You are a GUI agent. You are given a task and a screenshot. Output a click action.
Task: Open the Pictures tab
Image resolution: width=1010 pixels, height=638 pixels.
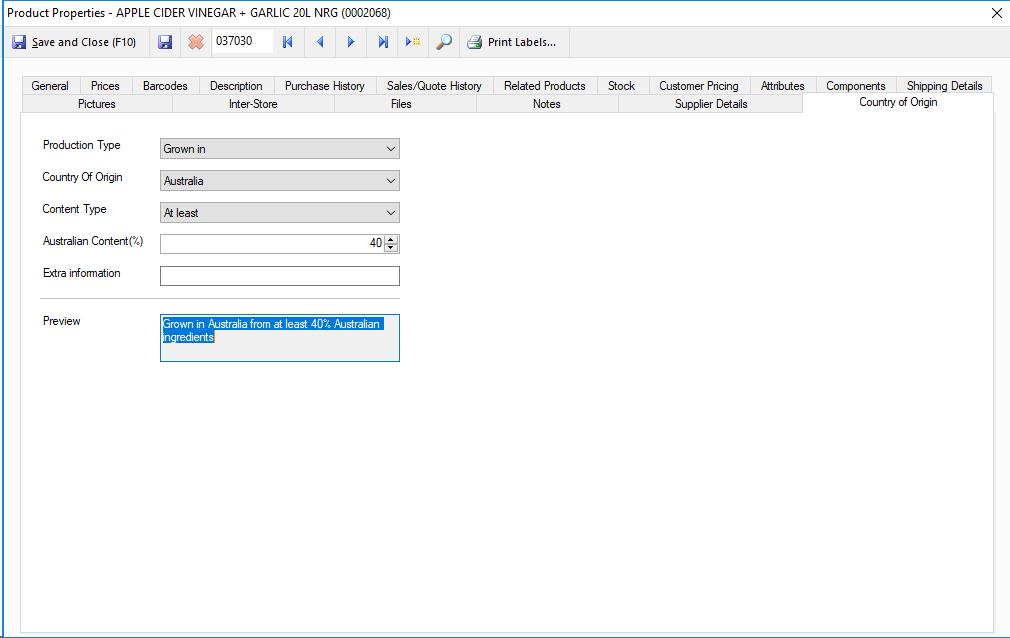point(97,104)
